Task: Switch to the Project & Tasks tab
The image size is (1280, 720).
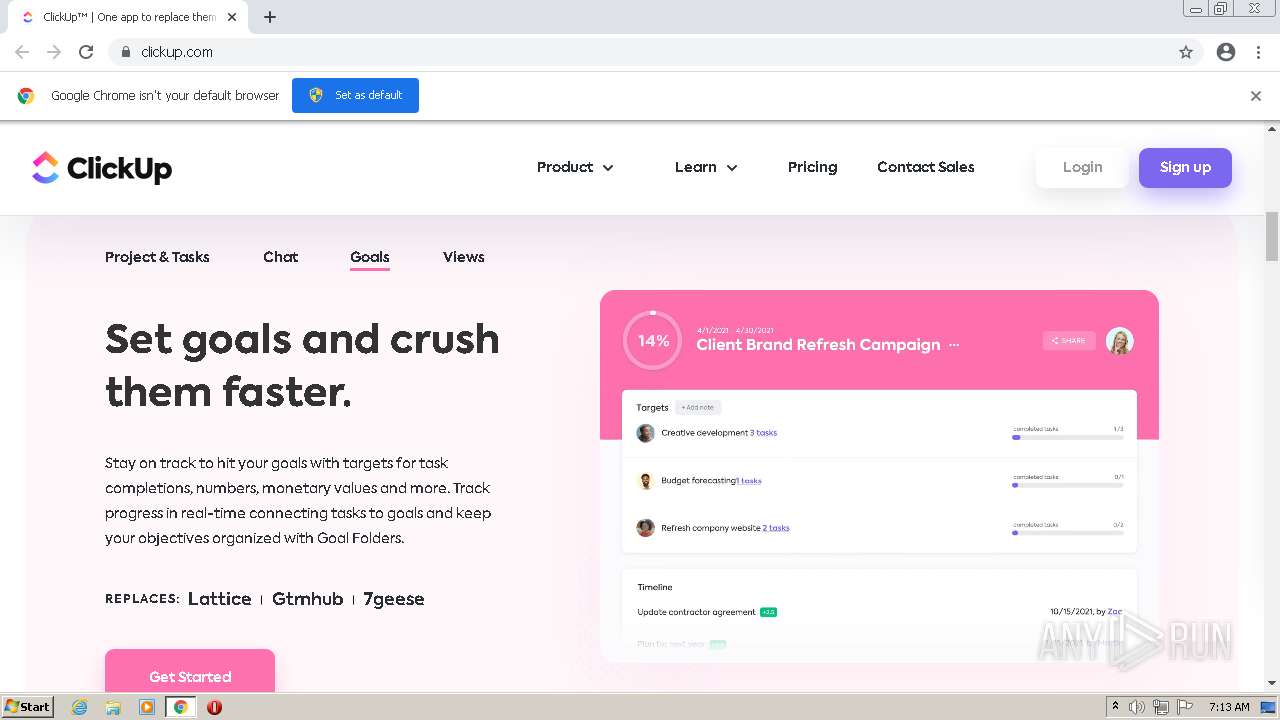Action: tap(157, 257)
